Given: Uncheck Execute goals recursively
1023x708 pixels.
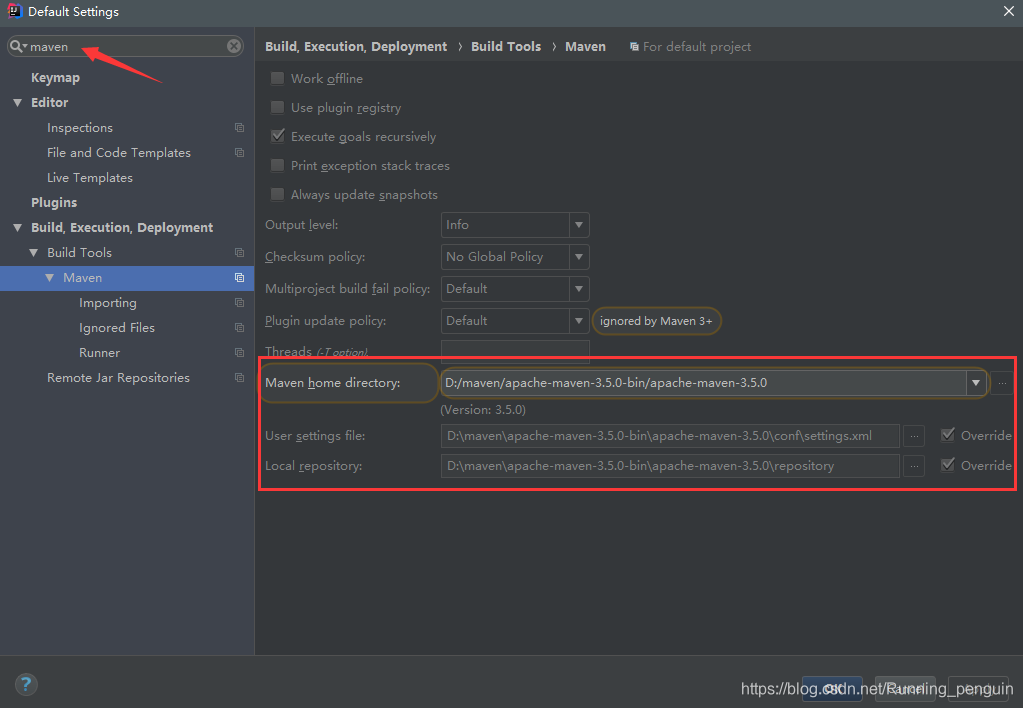Looking at the screenshot, I should pyautogui.click(x=277, y=136).
